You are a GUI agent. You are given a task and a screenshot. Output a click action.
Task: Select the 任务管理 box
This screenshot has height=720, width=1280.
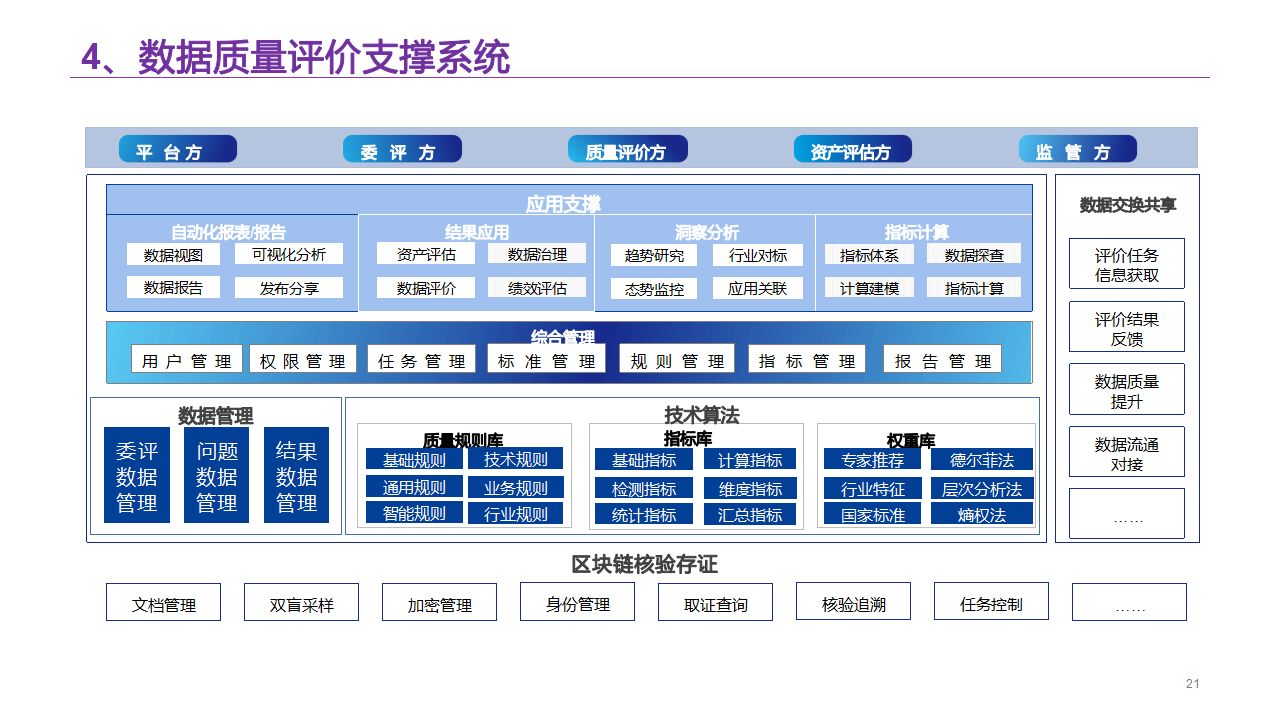422,360
